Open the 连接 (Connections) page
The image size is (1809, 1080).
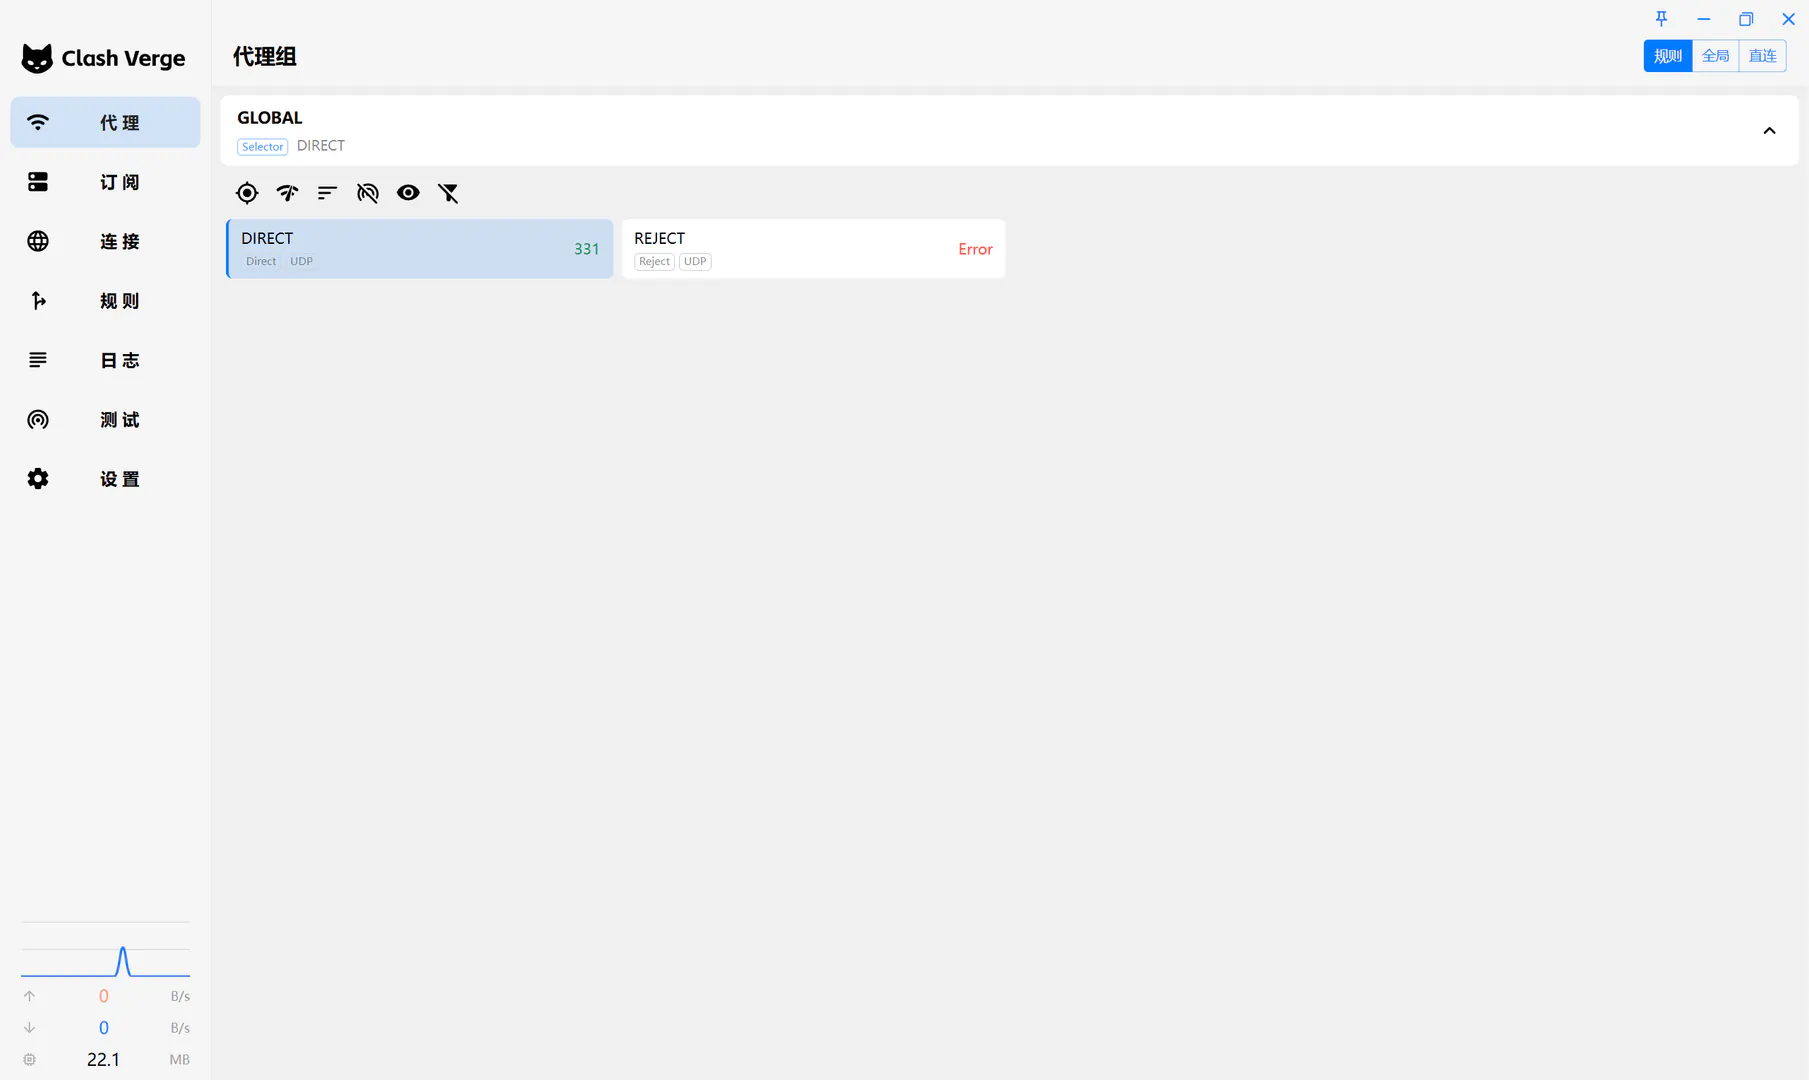coord(105,241)
